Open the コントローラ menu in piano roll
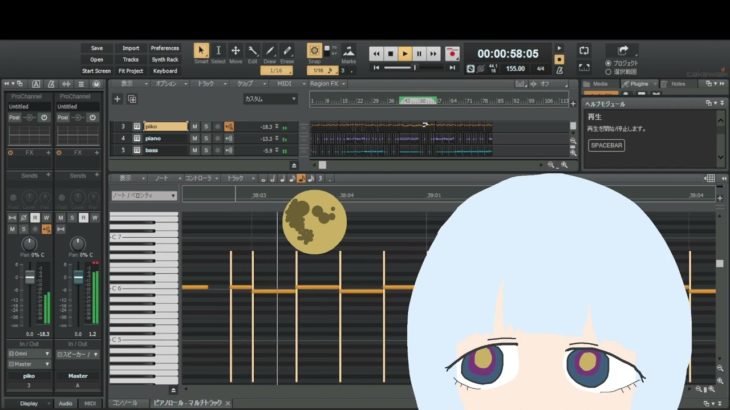 tap(202, 179)
